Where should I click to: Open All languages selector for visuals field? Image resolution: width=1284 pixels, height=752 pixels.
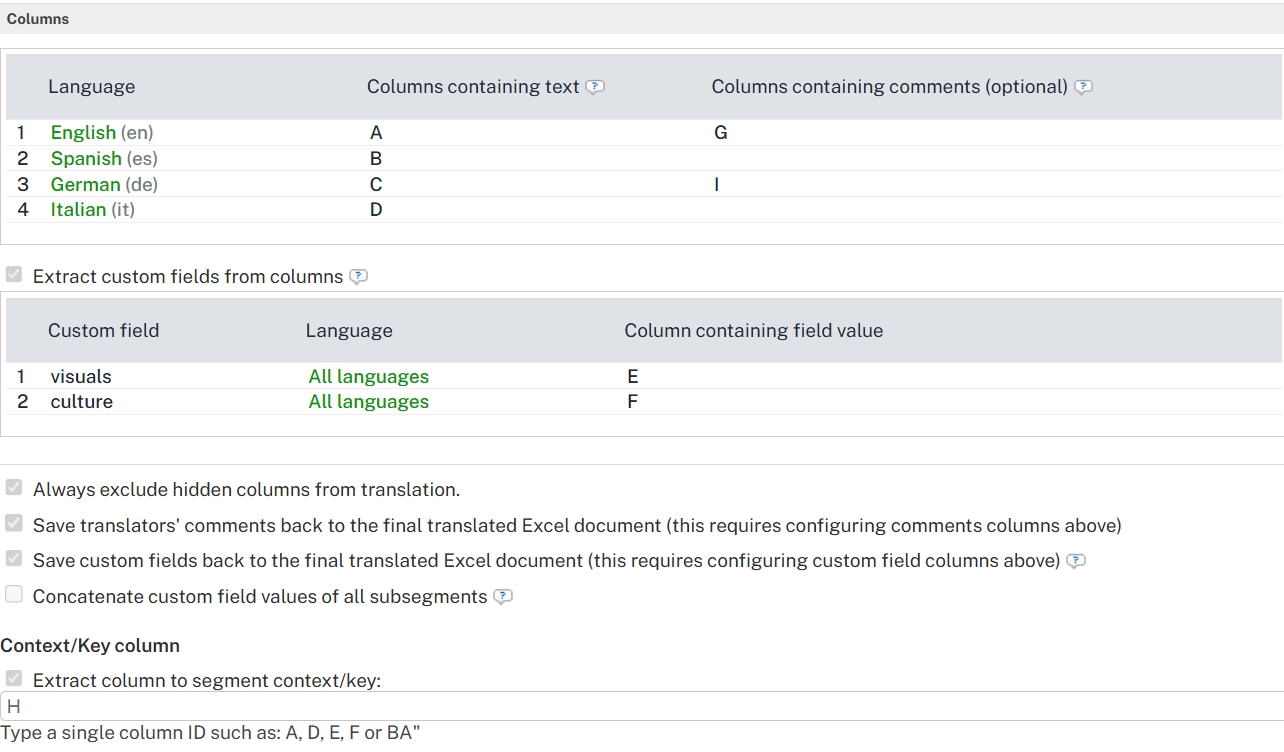click(x=368, y=377)
